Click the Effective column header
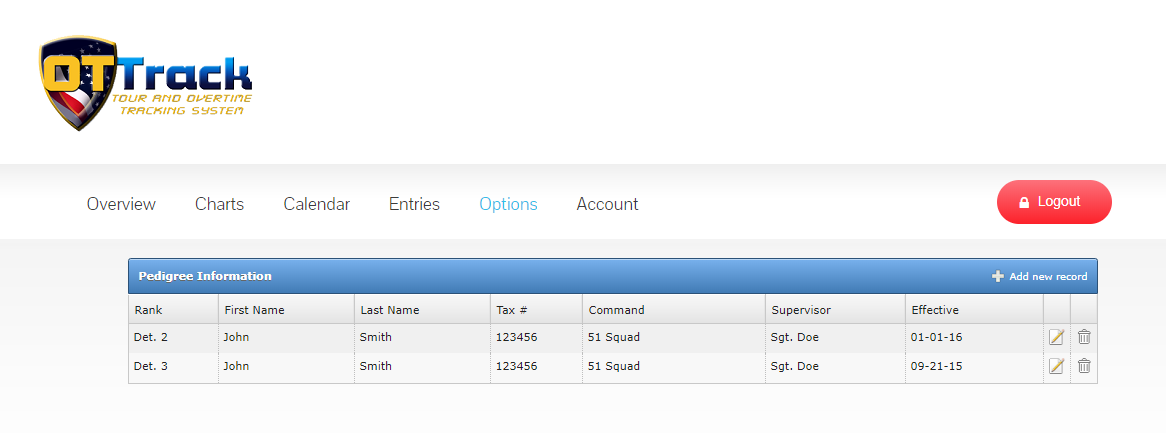Viewport: 1166px width, 438px height. (935, 310)
